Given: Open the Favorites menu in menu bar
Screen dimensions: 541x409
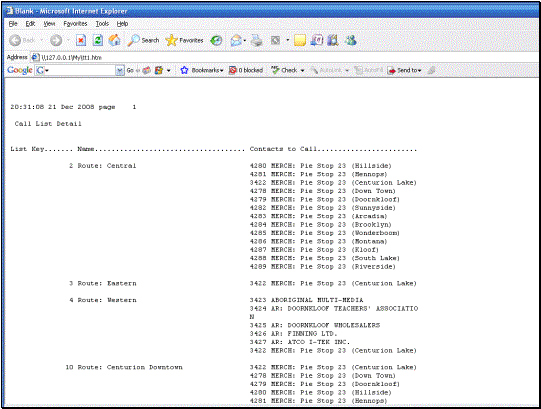Looking at the screenshot, I should pos(75,23).
